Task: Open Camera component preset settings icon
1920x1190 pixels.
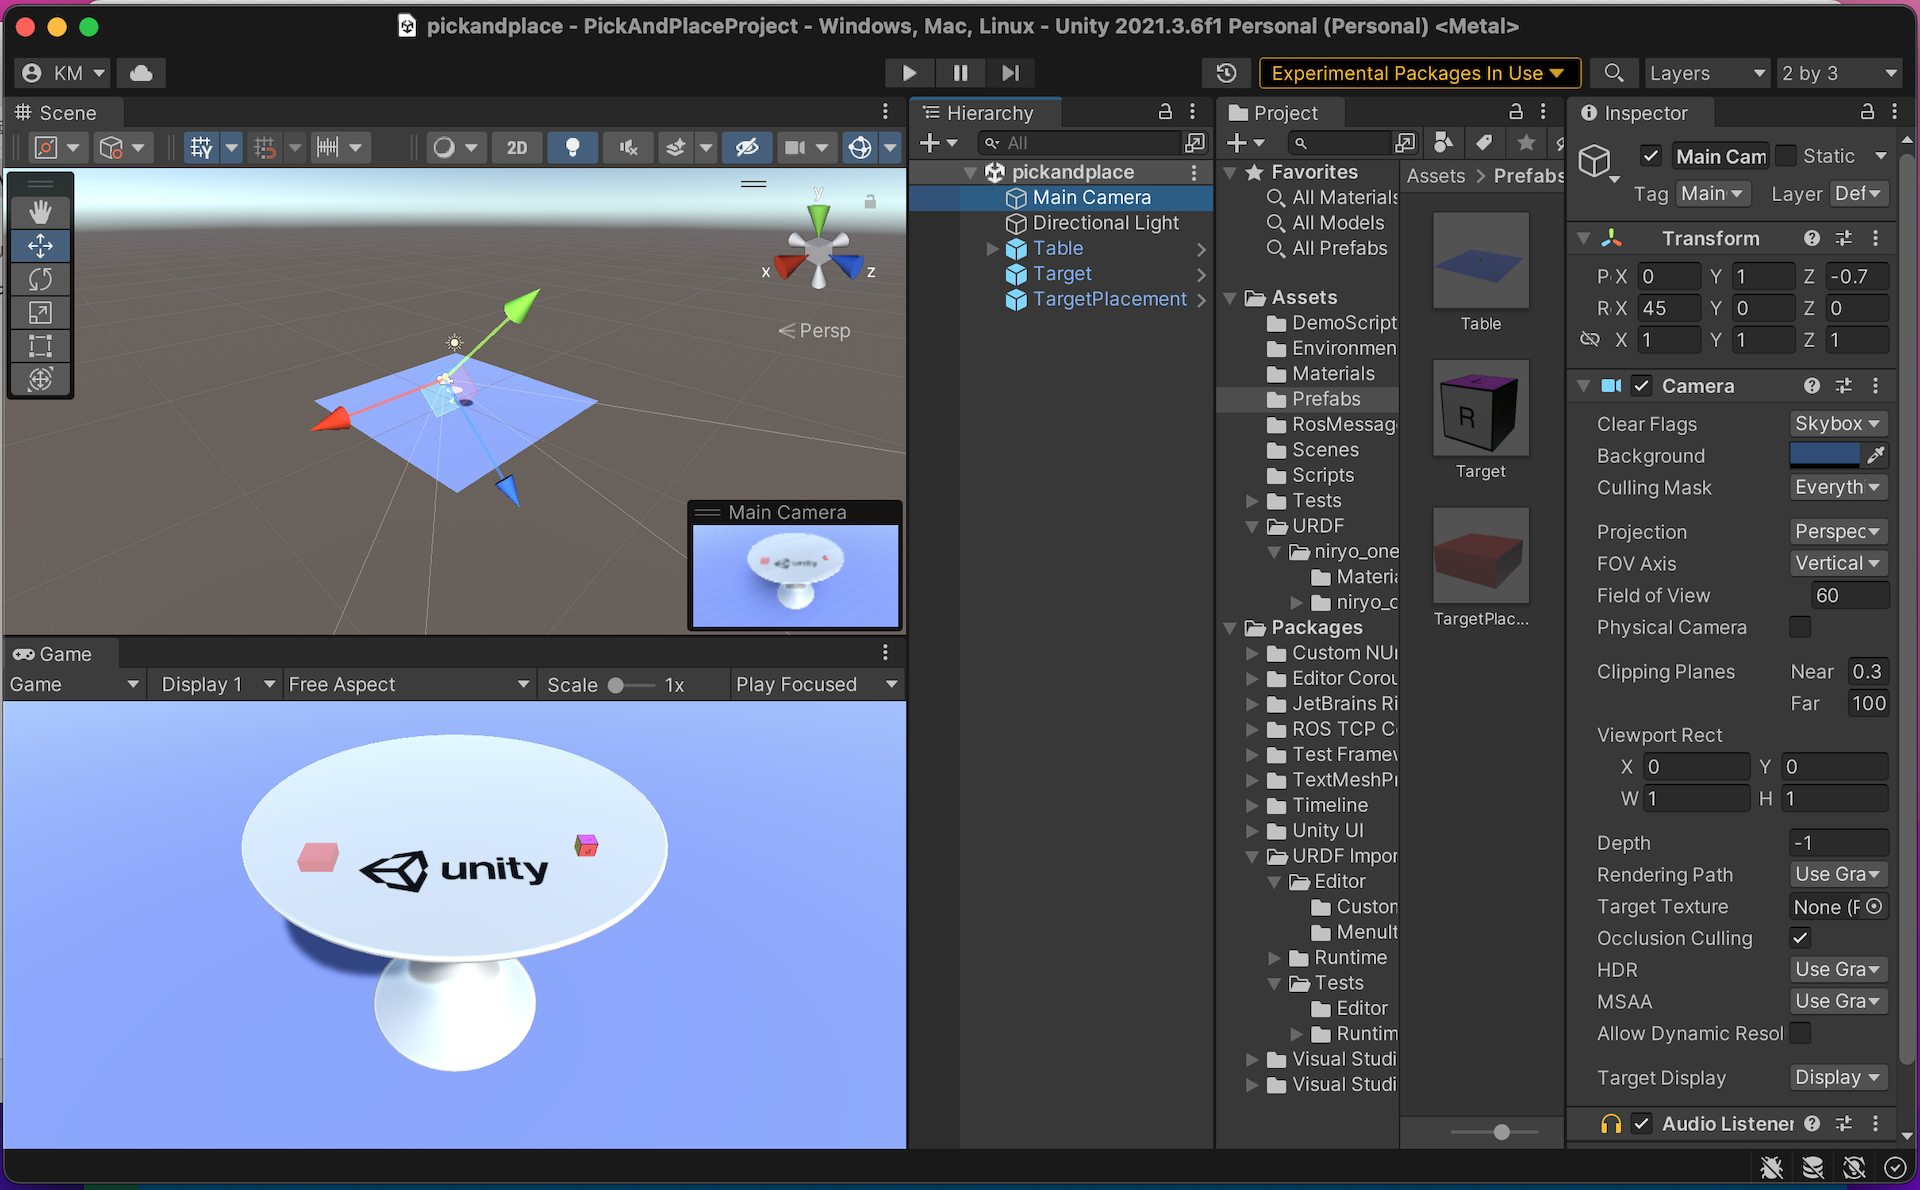Action: coord(1844,386)
